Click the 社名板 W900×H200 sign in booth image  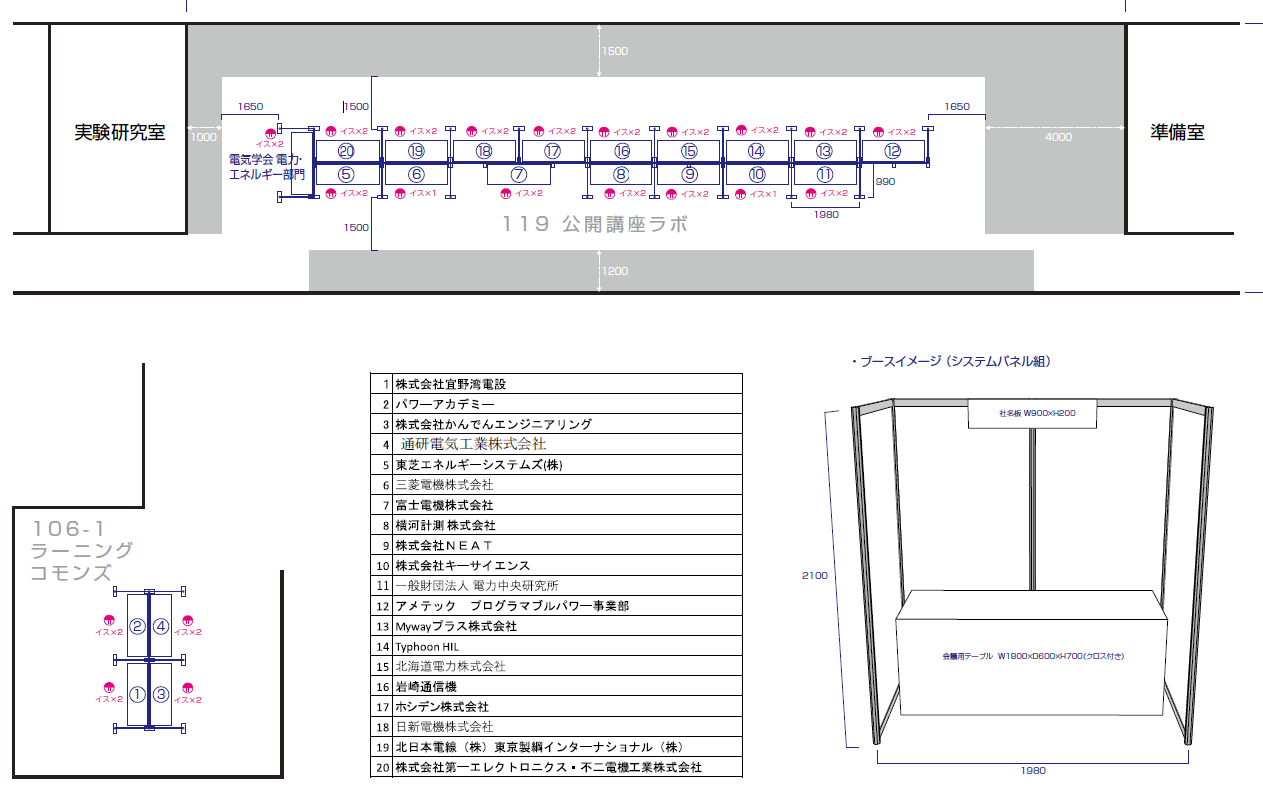click(1034, 413)
